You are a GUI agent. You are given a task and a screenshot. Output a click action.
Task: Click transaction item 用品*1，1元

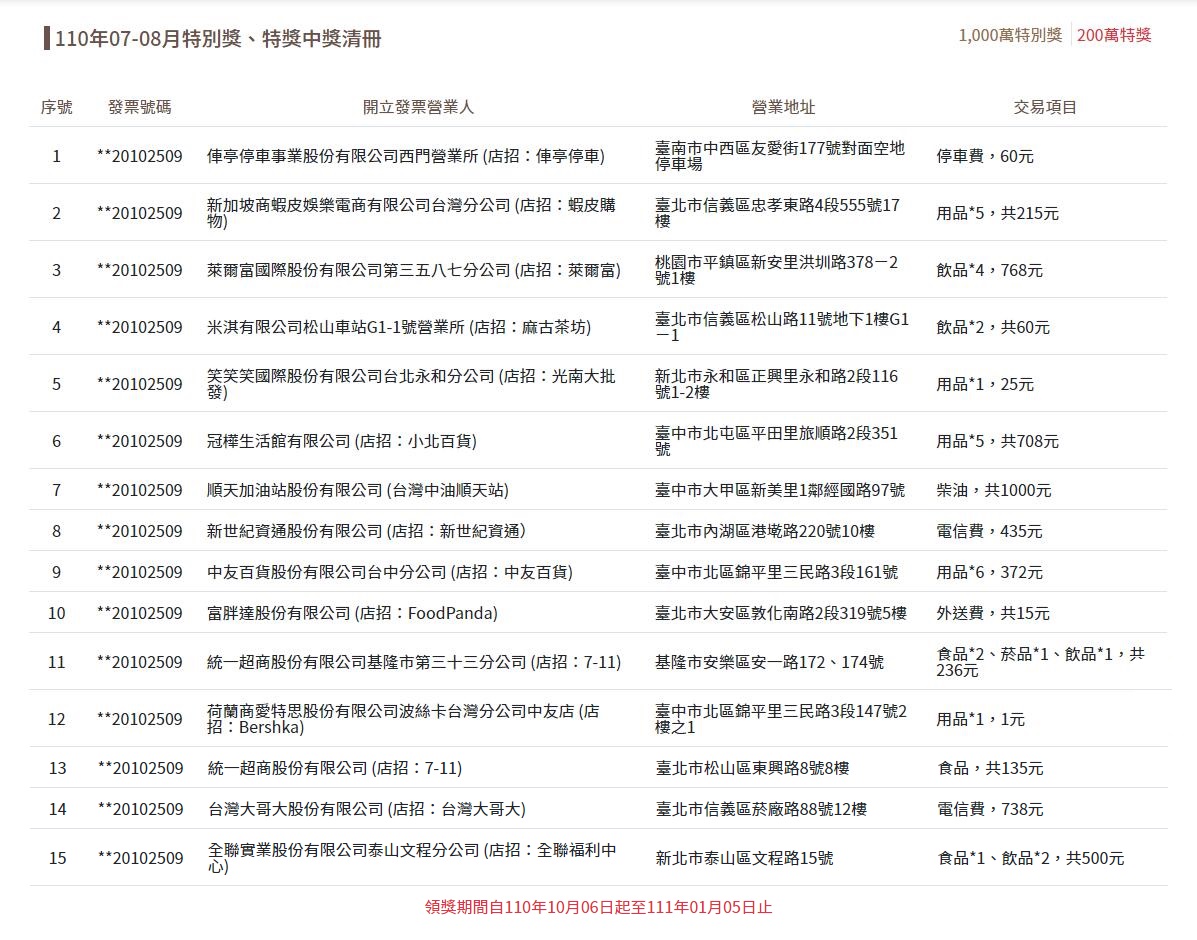tap(980, 719)
